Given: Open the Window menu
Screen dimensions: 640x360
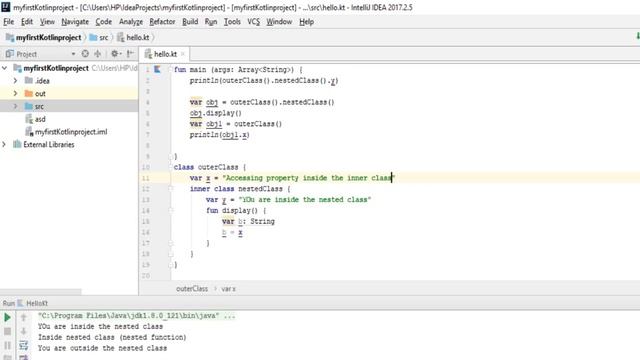Looking at the screenshot, I should 279,22.
